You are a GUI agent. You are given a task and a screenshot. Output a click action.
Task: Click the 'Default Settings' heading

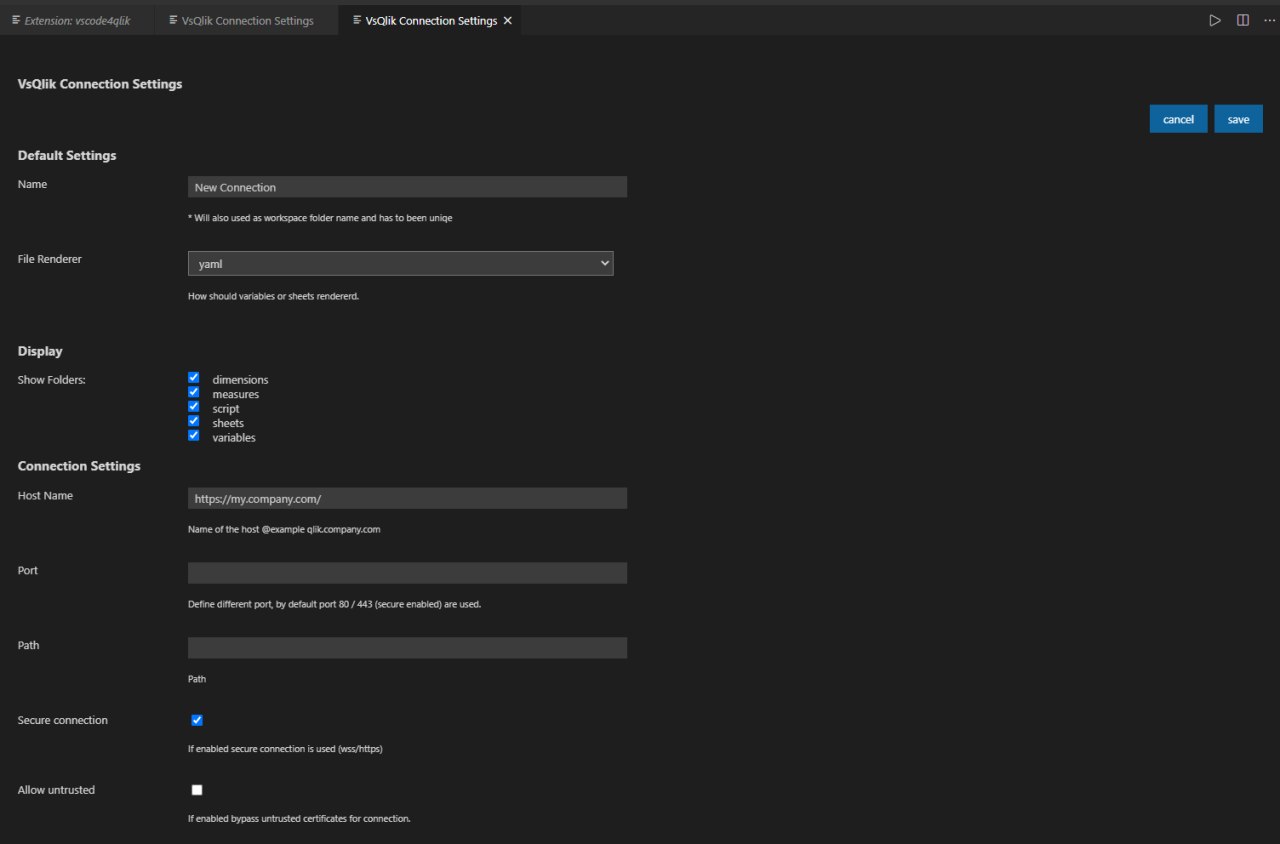67,156
